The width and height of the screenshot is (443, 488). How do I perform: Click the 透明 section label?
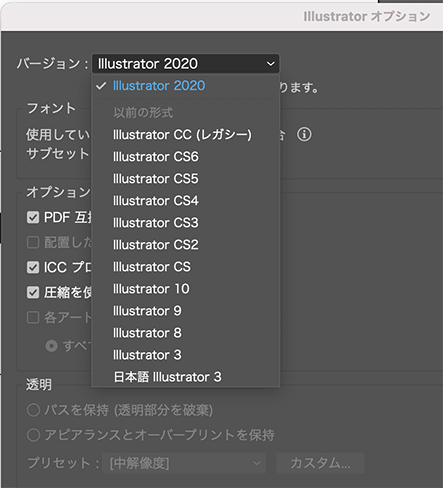tap(39, 385)
